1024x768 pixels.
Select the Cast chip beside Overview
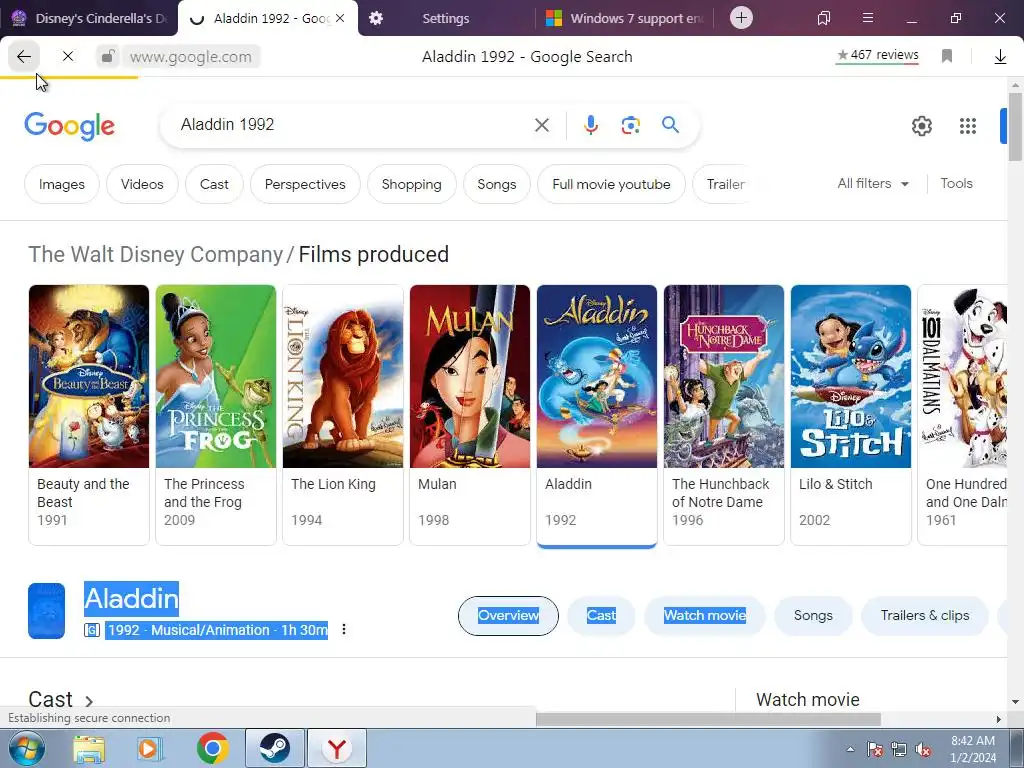(601, 615)
